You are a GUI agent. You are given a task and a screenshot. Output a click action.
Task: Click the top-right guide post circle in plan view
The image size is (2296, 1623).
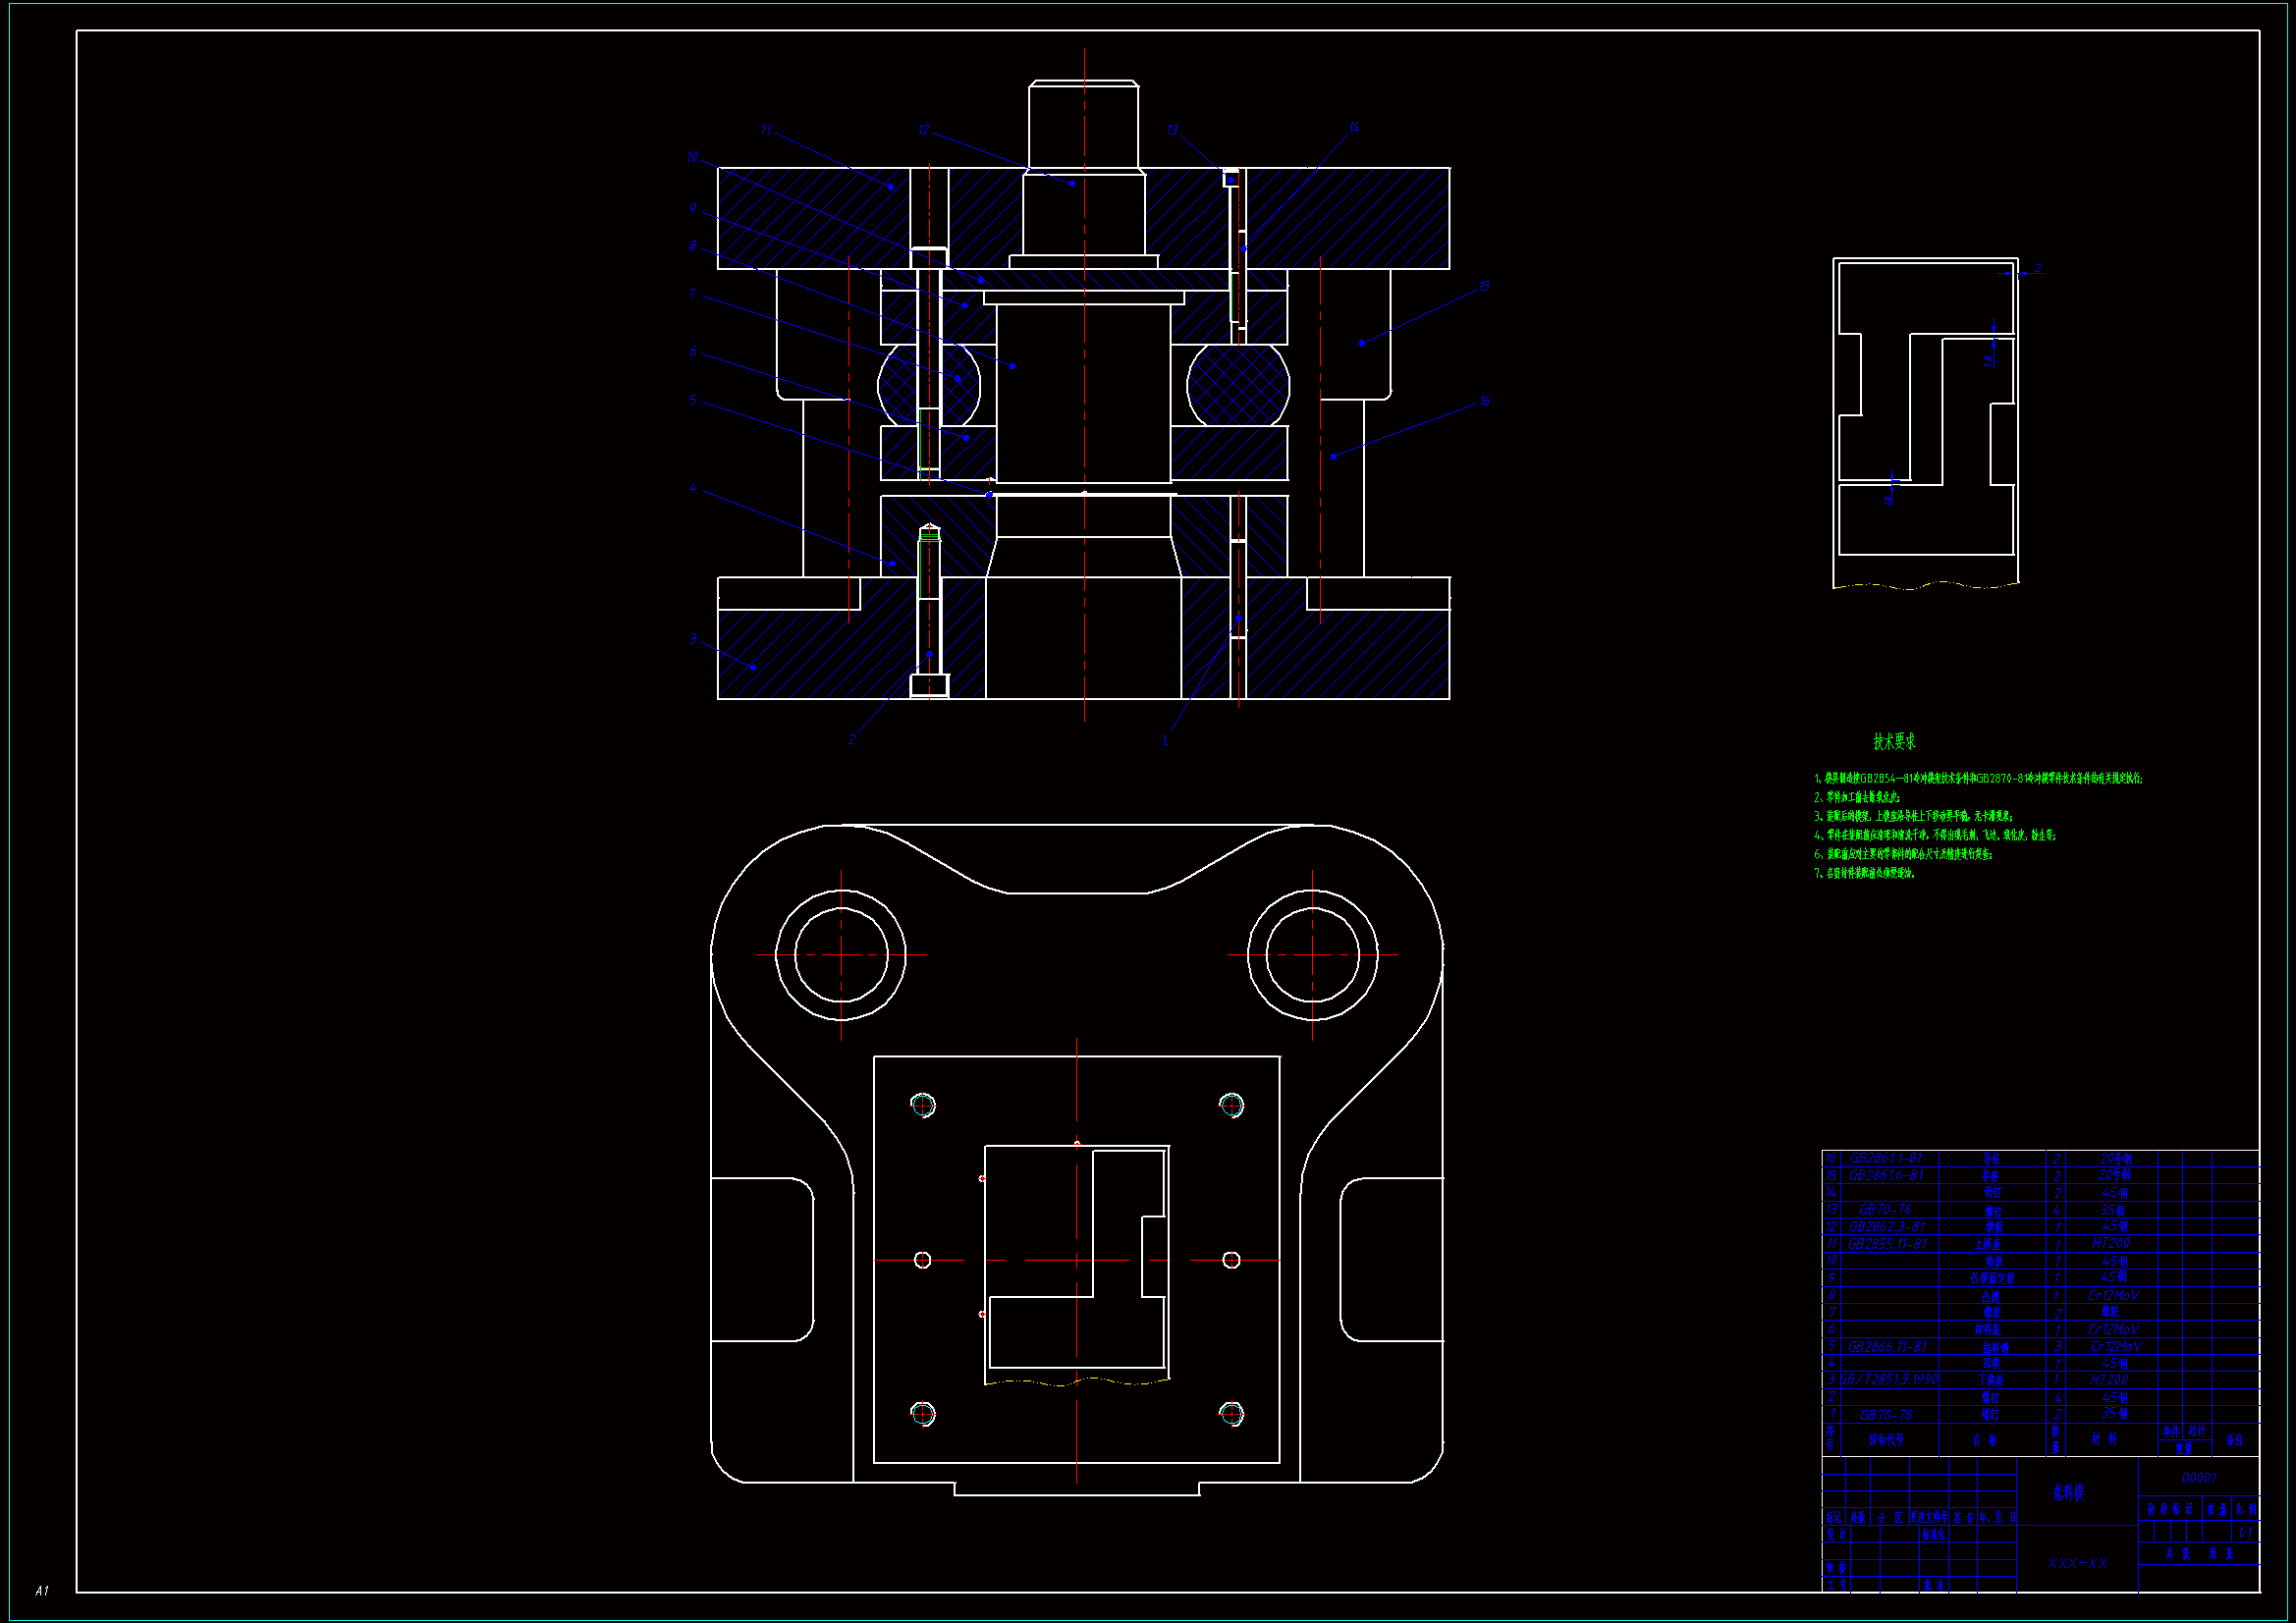[x=1312, y=954]
